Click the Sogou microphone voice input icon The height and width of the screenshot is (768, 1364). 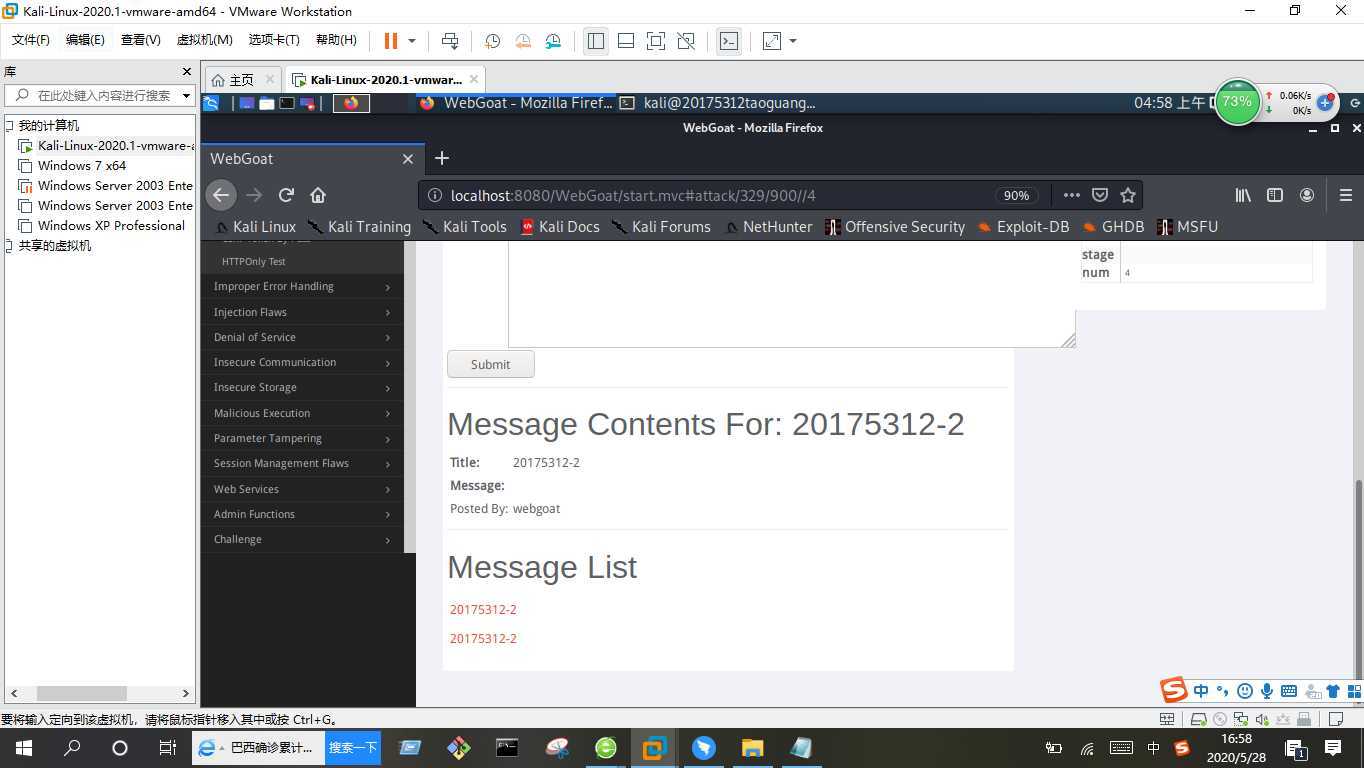coord(1267,691)
